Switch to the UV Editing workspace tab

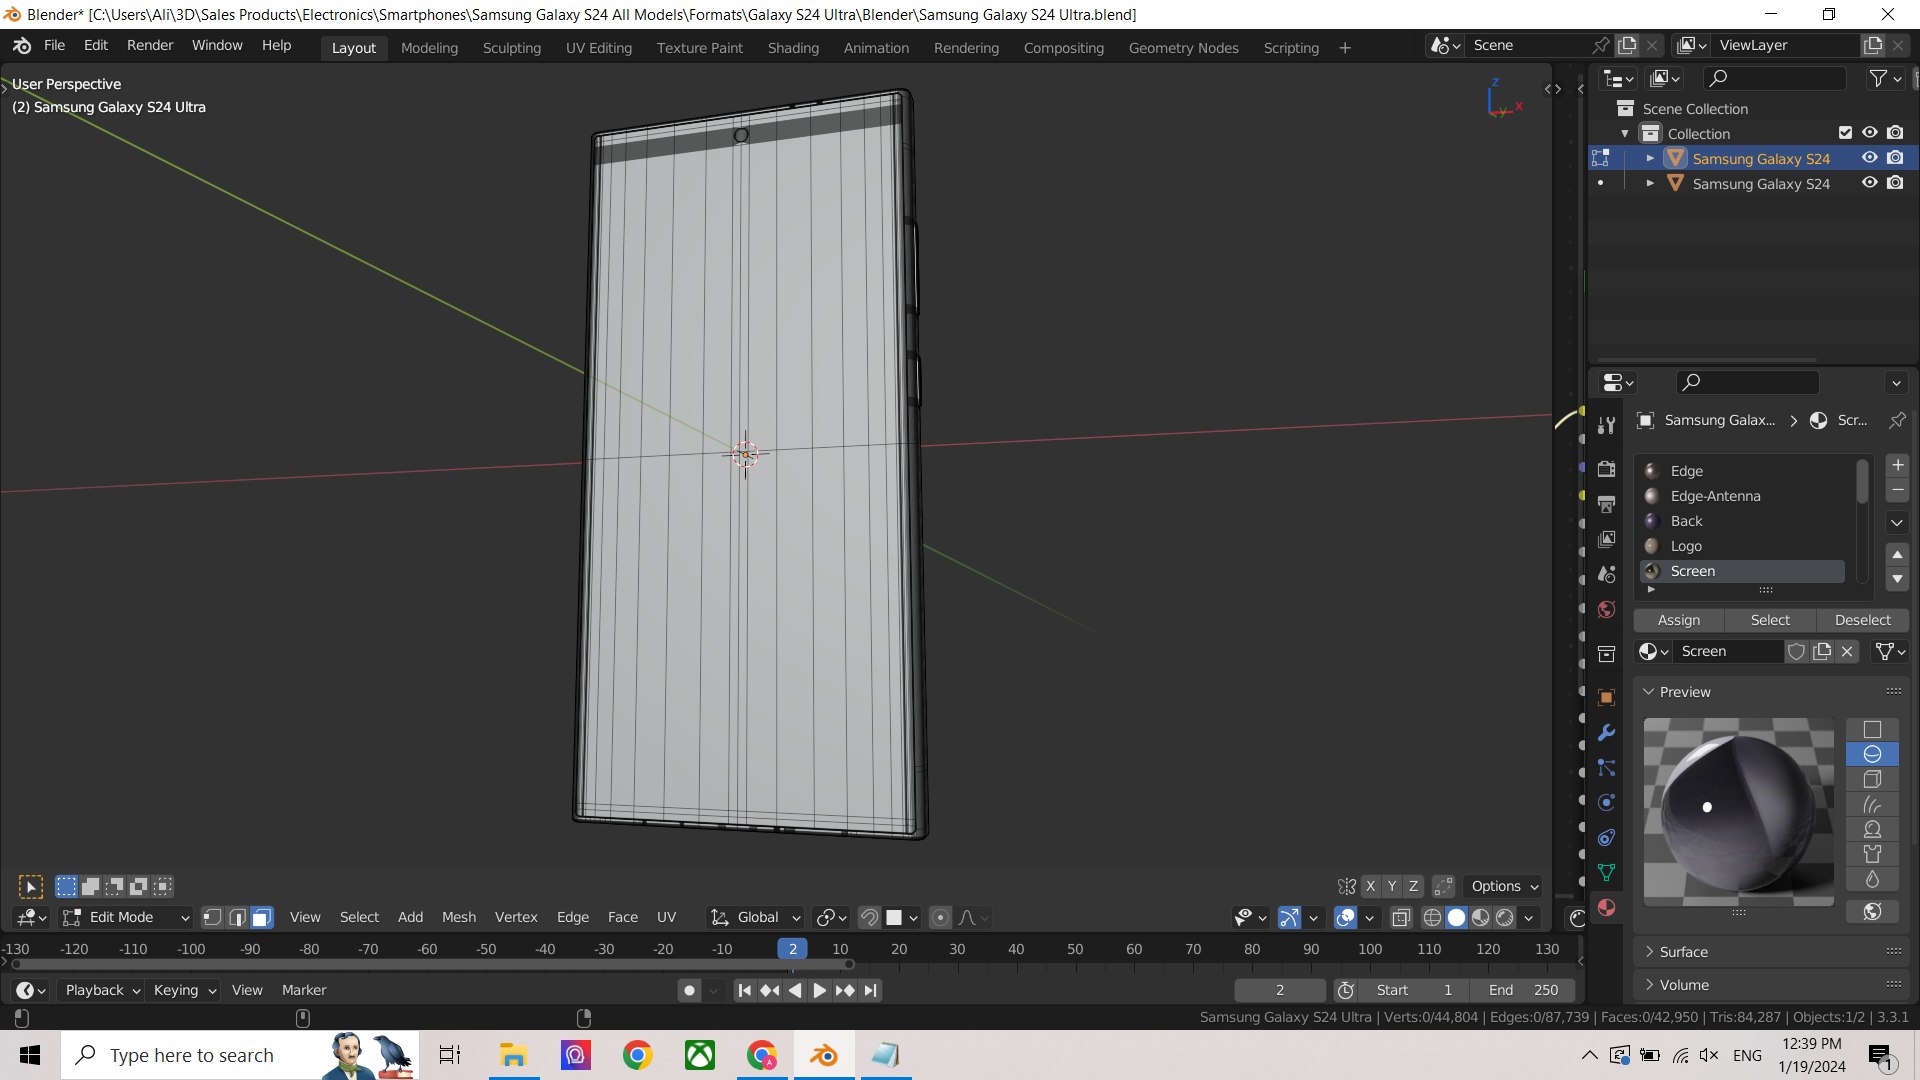click(599, 48)
